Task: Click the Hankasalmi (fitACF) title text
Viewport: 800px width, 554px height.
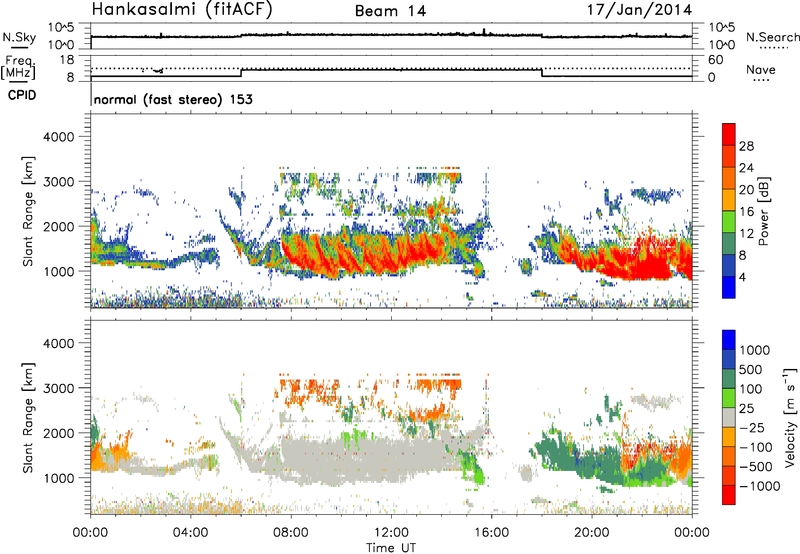Action: 182,9
